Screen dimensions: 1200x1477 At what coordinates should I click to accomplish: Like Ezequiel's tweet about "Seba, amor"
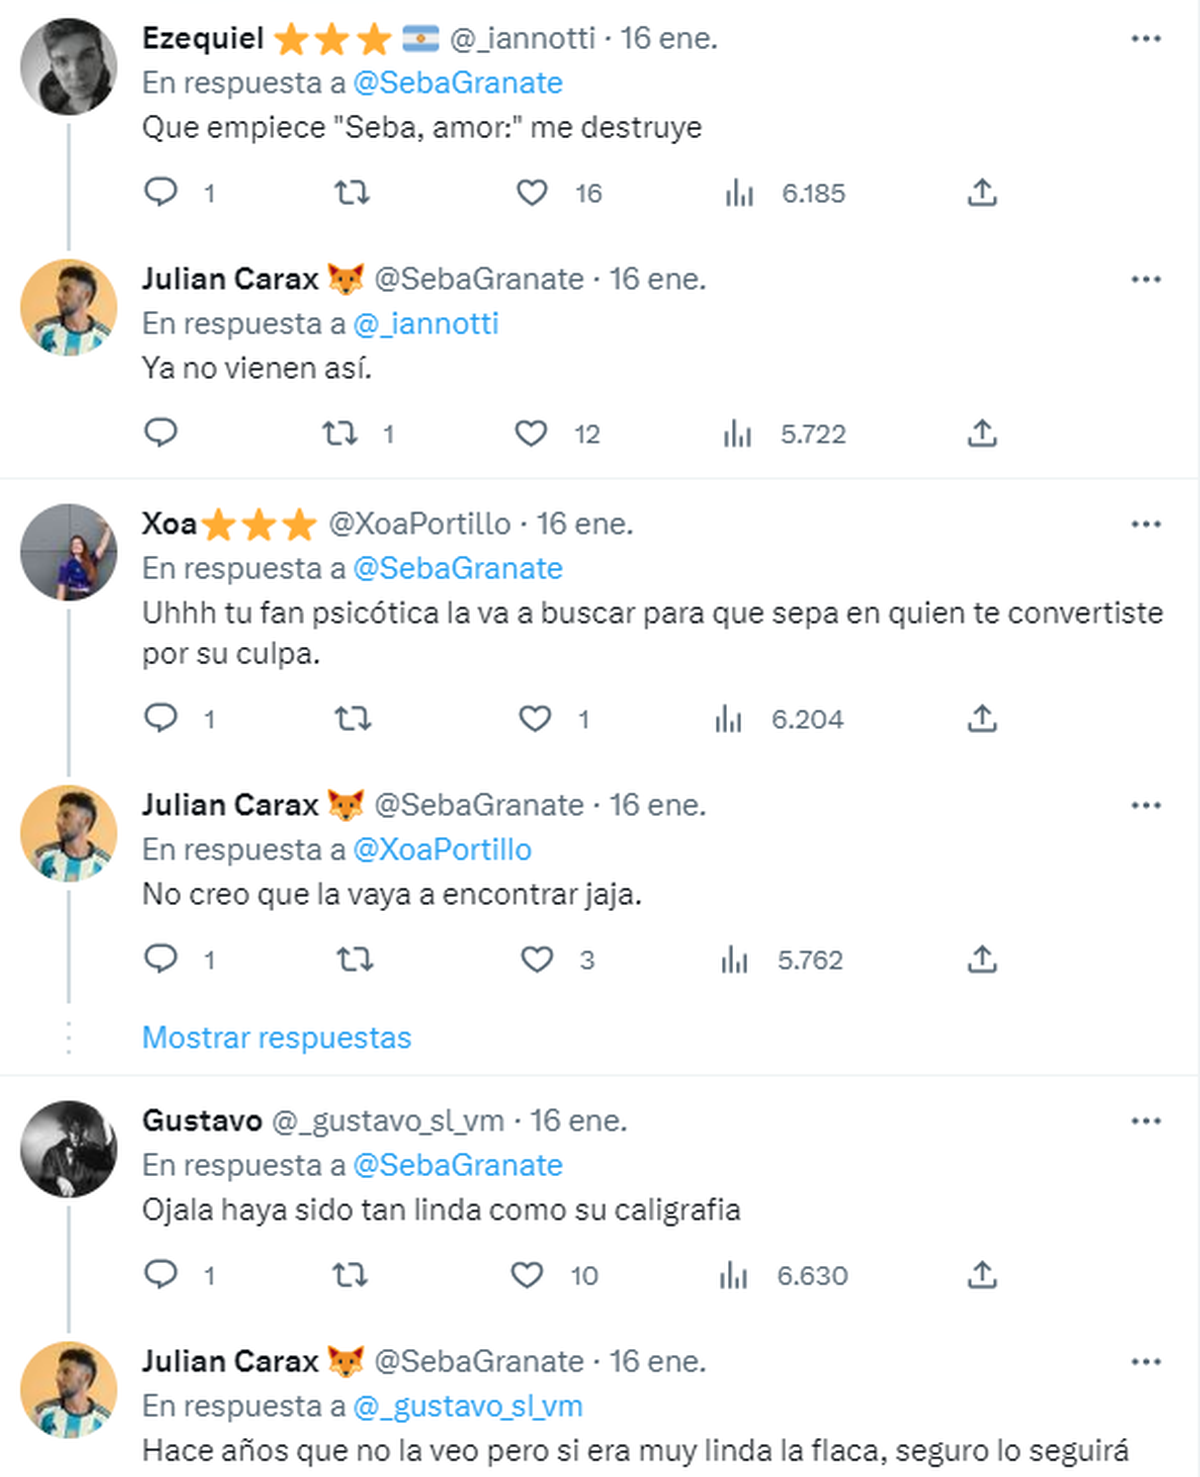(531, 193)
